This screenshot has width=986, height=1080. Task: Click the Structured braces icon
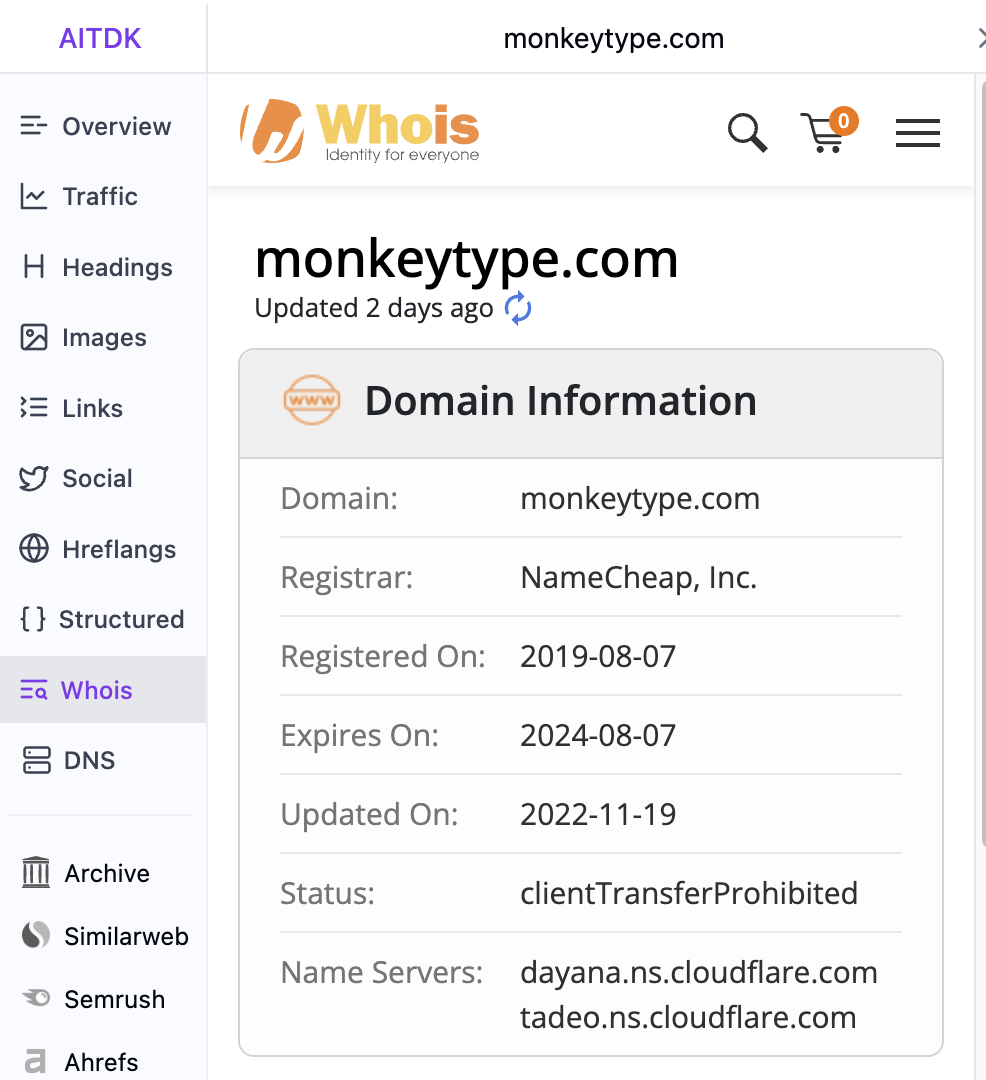tap(32, 619)
